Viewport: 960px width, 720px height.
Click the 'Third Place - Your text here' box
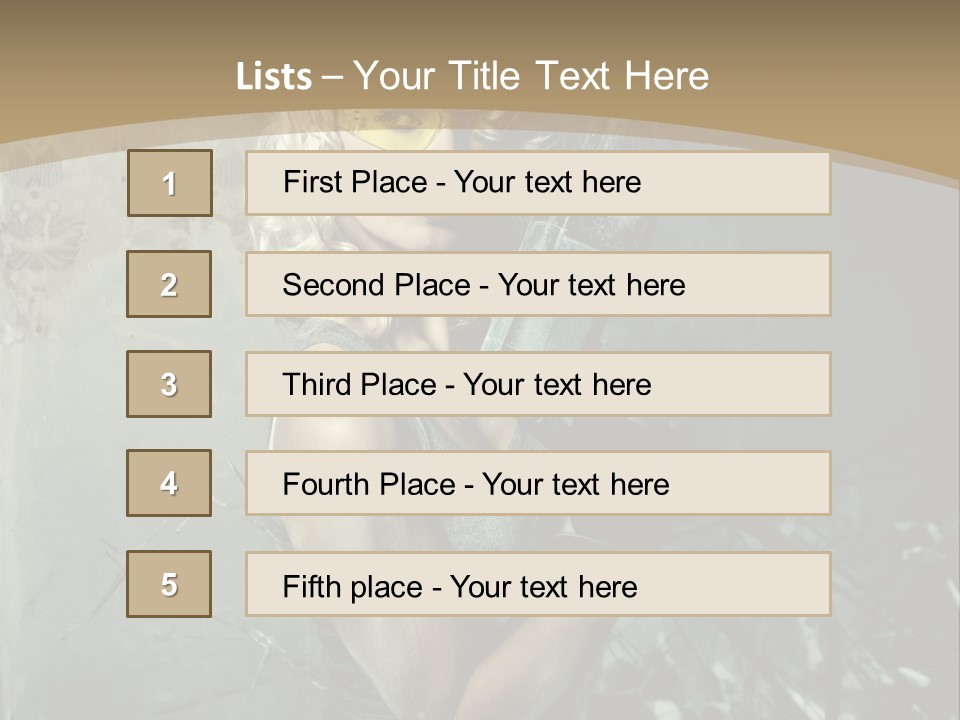pyautogui.click(x=538, y=384)
